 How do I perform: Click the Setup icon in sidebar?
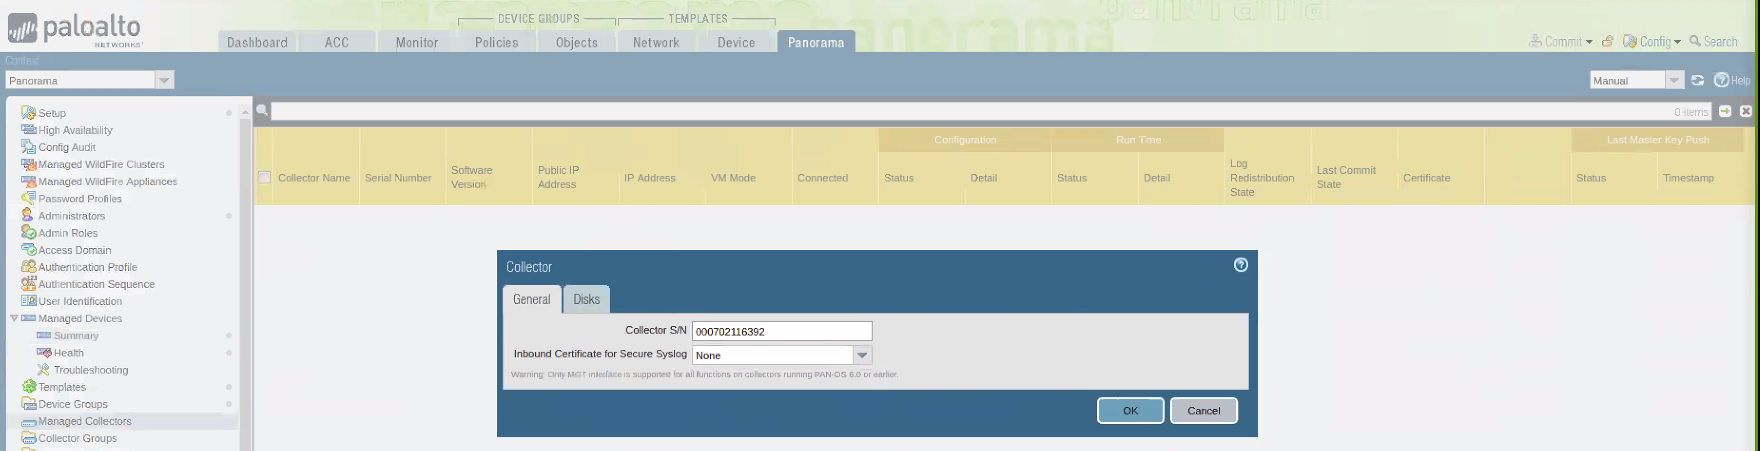tap(28, 113)
